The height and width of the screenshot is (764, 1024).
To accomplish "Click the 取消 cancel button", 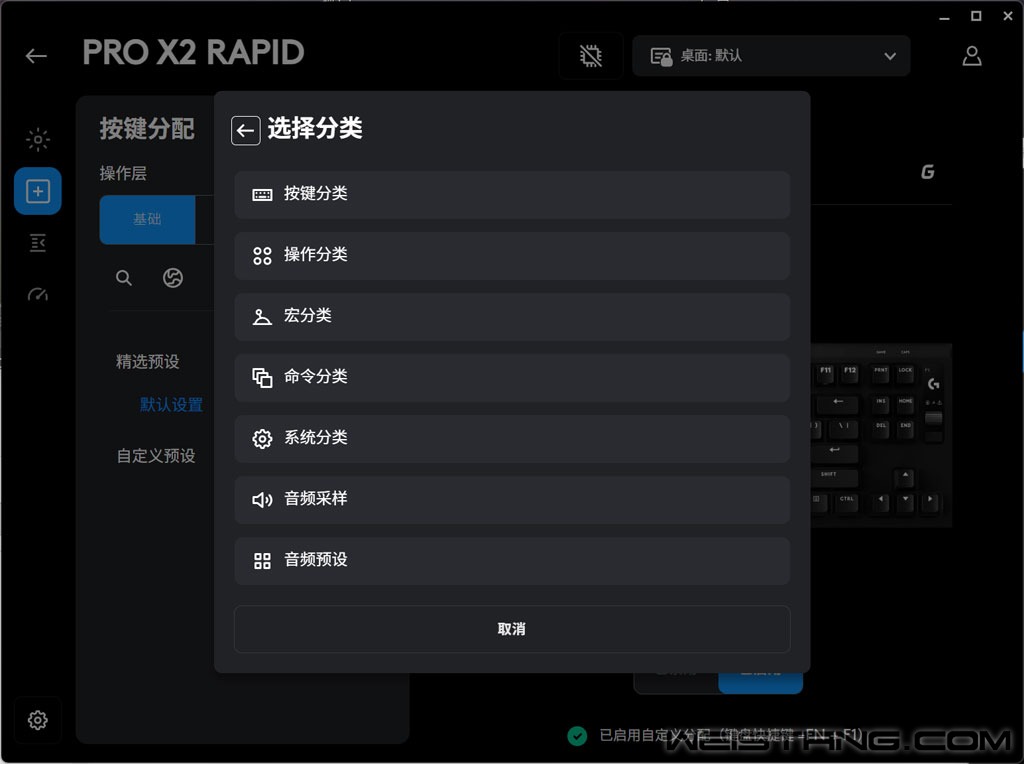I will [x=512, y=629].
